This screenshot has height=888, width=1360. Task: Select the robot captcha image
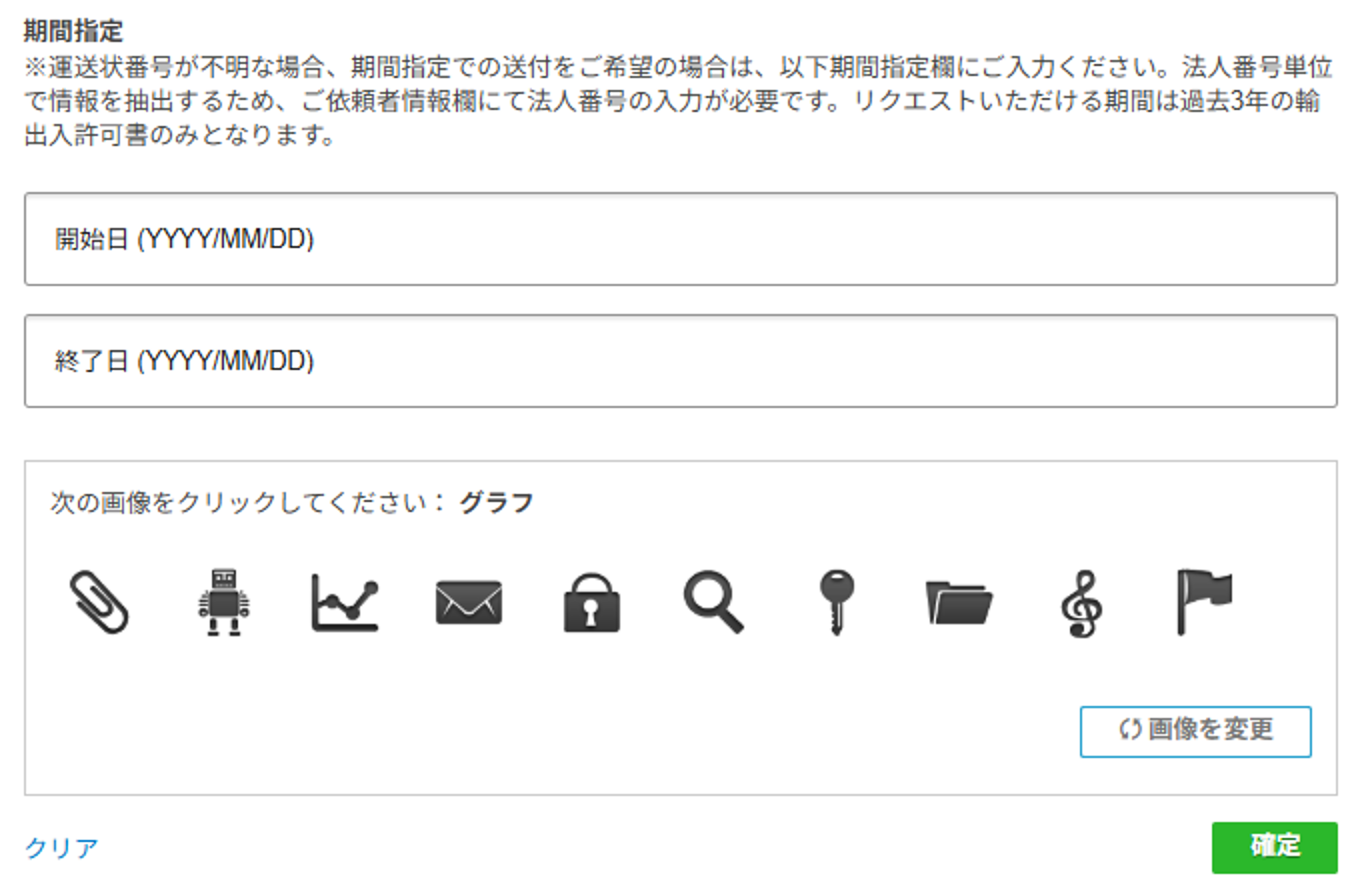(222, 602)
